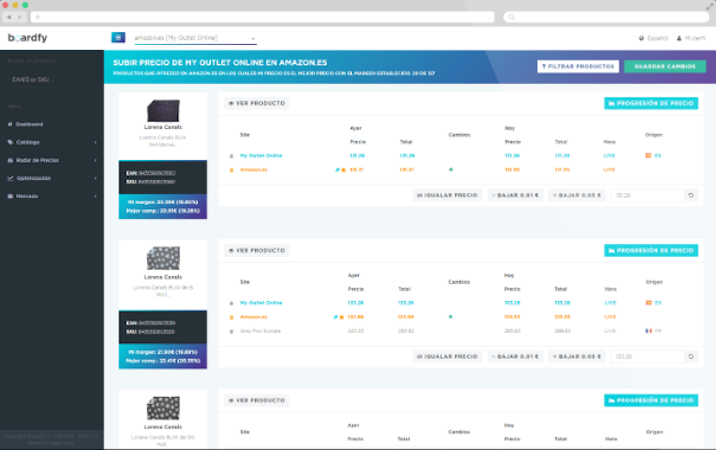716x450 pixels.
Task: Open the amazon.es My Outlet Online store dropdown
Action: pos(195,38)
